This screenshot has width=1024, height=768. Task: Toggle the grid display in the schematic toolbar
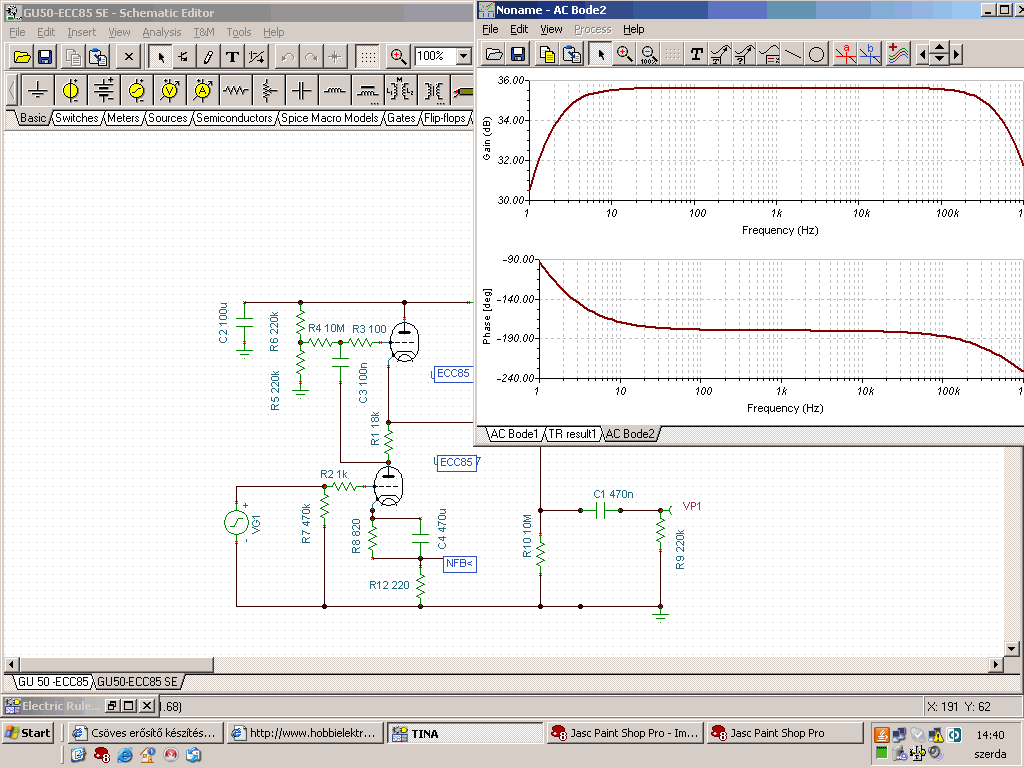coord(368,57)
